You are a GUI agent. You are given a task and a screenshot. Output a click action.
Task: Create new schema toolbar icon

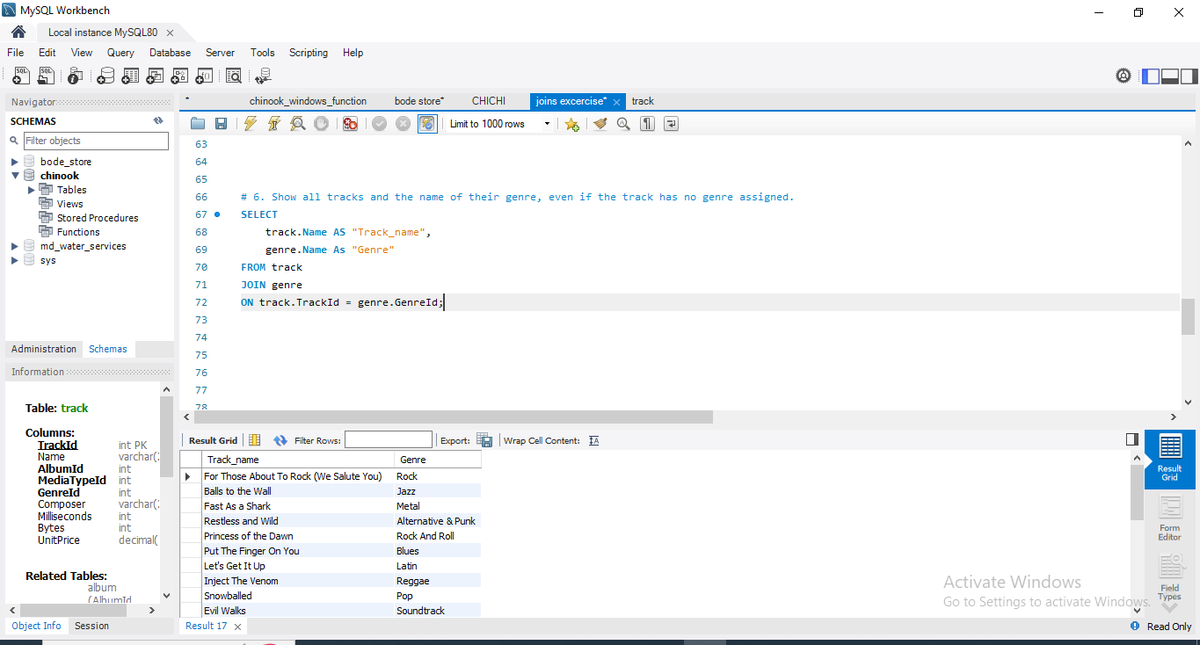tap(108, 75)
